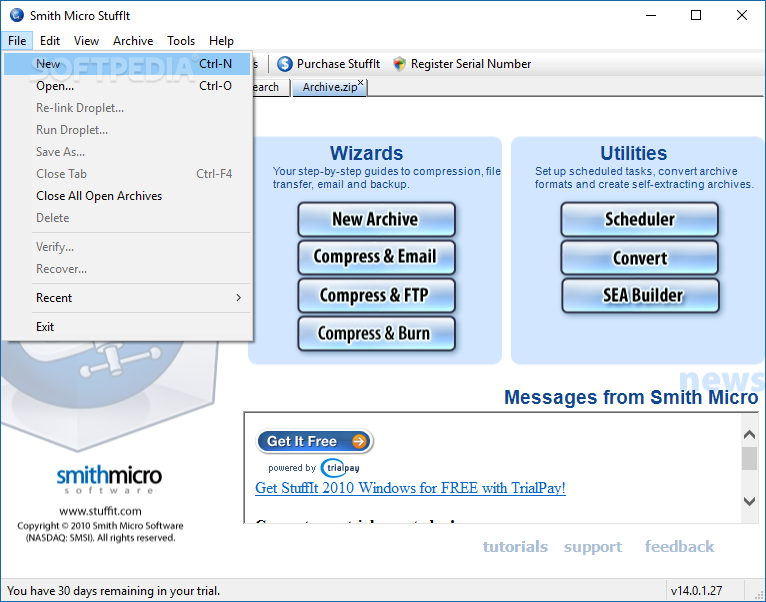Image resolution: width=766 pixels, height=602 pixels.
Task: Click the StuffIt app icon in title bar
Action: click(x=17, y=15)
